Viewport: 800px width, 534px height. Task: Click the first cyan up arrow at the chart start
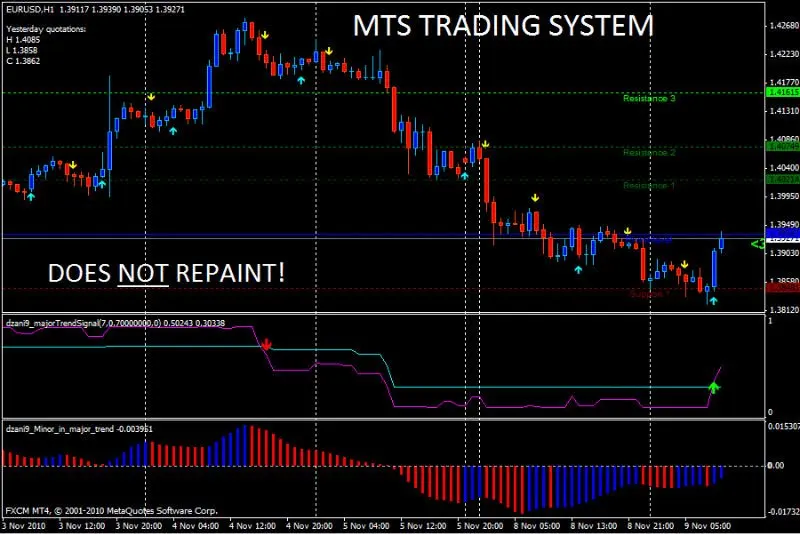pos(31,196)
